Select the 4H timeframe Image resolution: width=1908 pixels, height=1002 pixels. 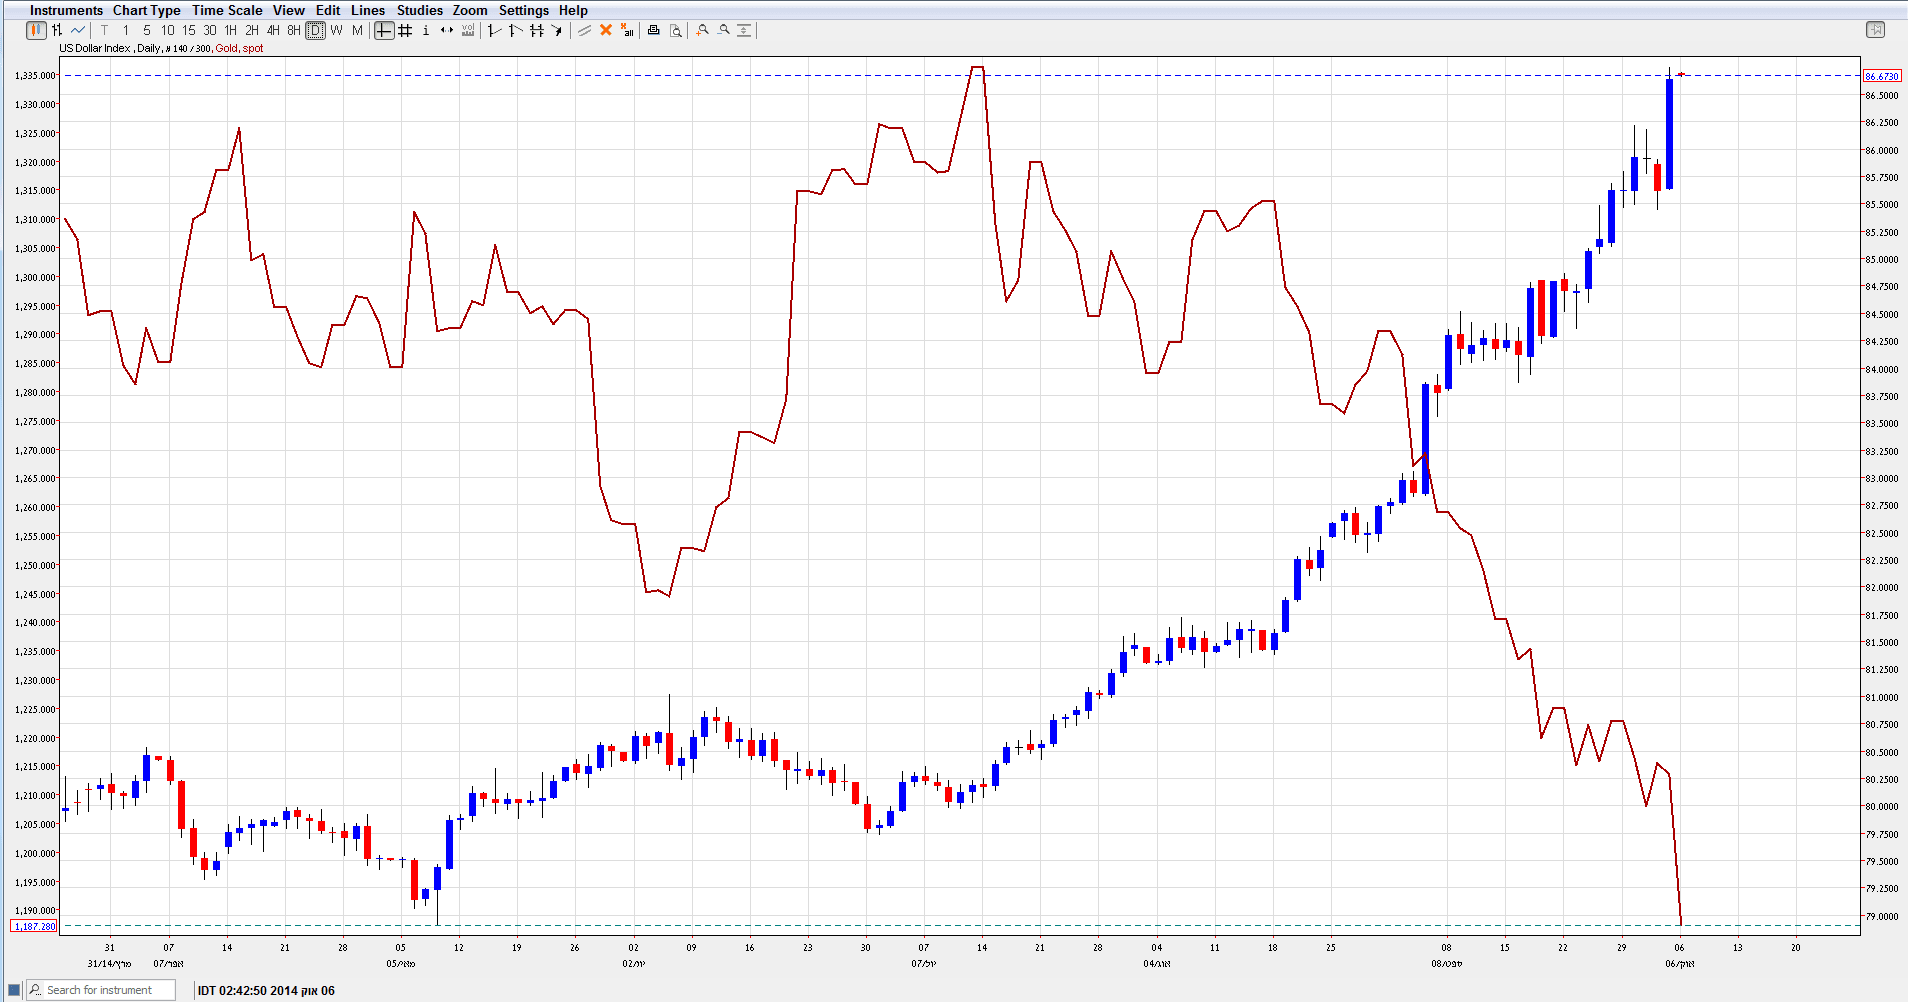coord(273,30)
